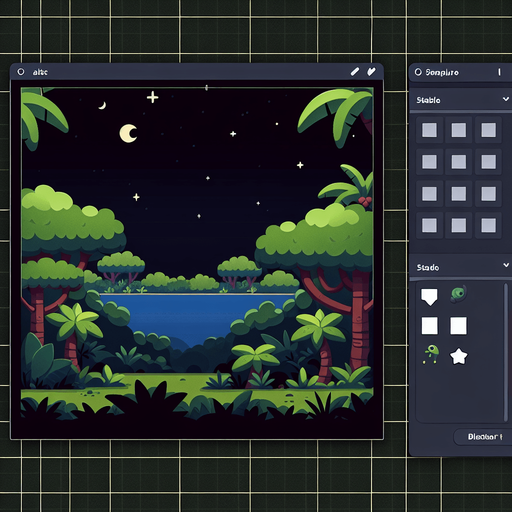This screenshot has height=512, width=512.
Task: Click the red berries on the palm
Action: [x=365, y=201]
